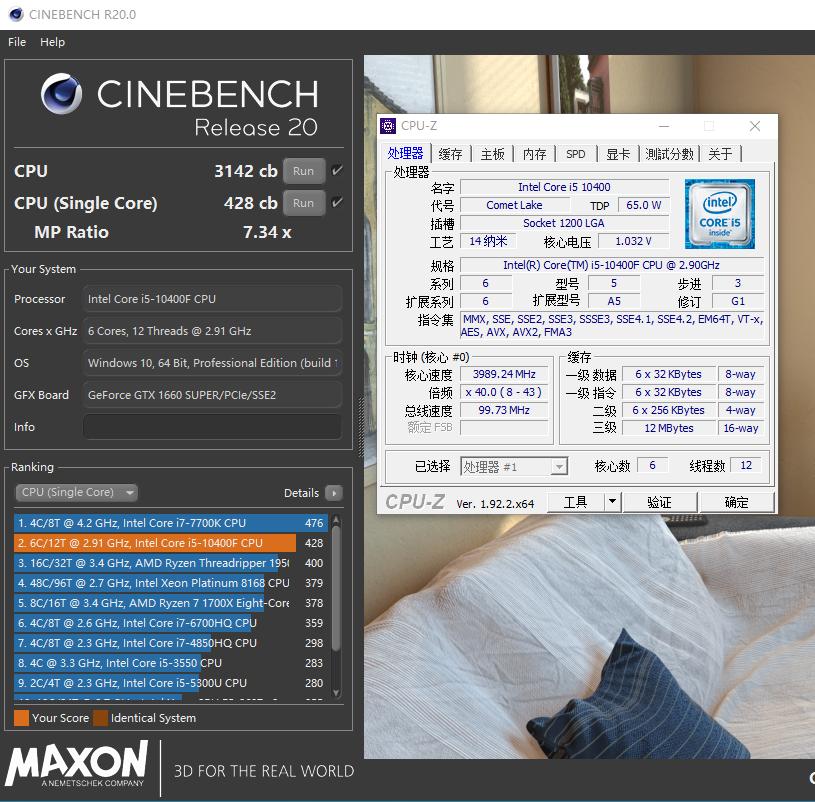Click the Processor field in Your System
Screen dimensions: 815x802
coord(212,299)
